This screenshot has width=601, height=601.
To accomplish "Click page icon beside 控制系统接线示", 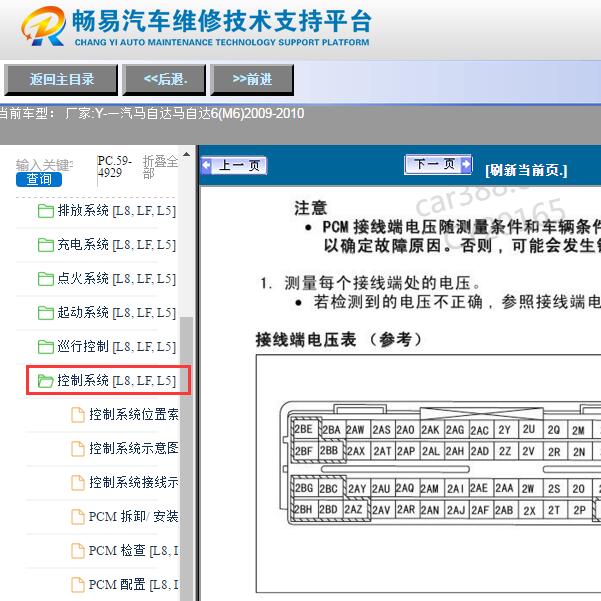I will [x=78, y=483].
